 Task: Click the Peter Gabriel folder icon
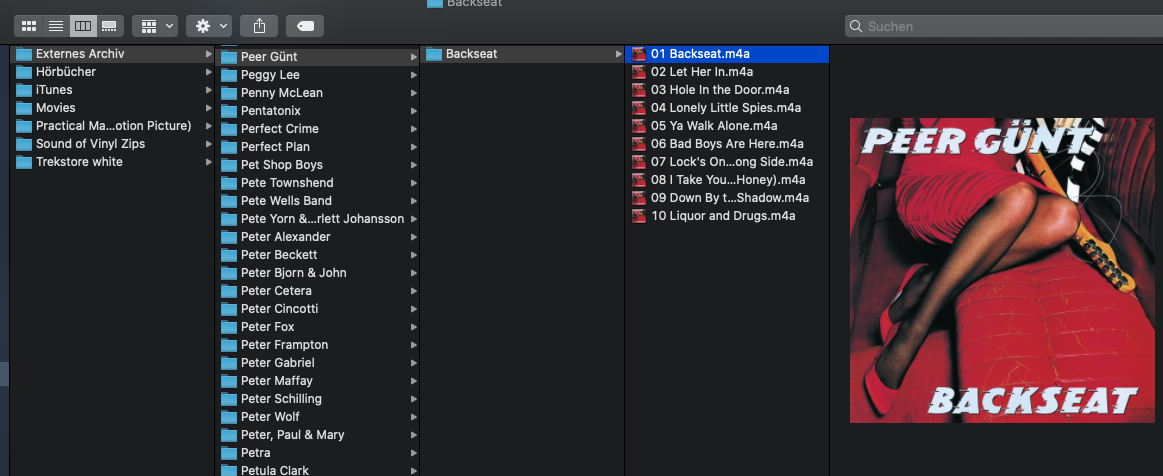[x=228, y=363]
